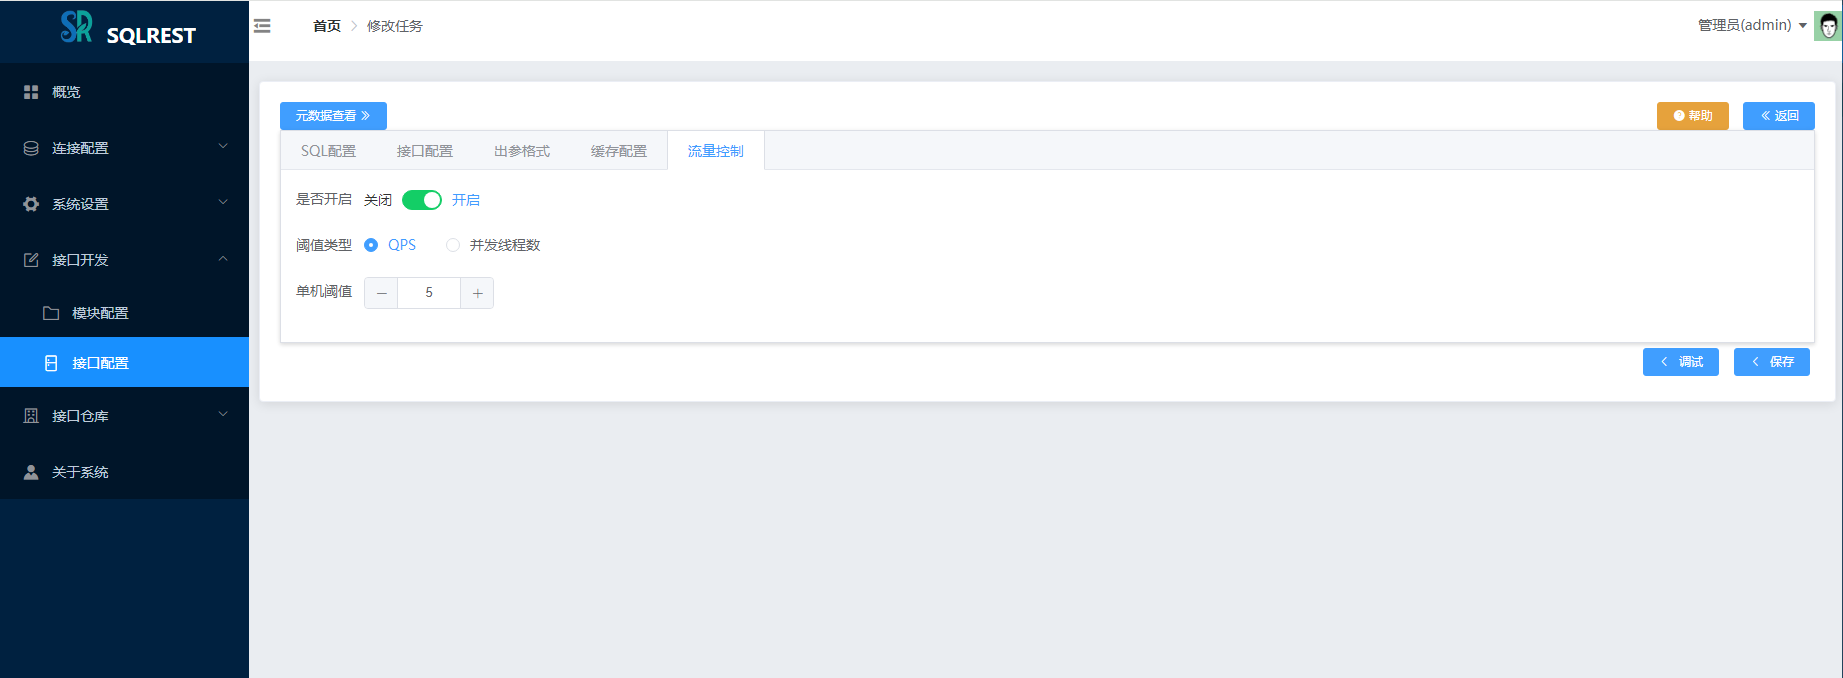Click the 返回 button

[x=1779, y=116]
